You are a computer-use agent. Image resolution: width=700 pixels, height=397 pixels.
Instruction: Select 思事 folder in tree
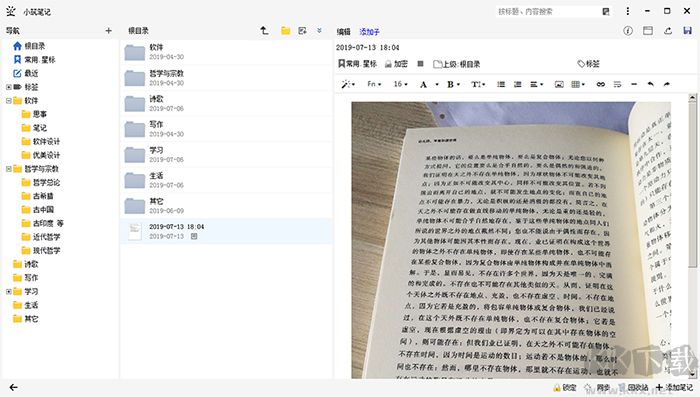pos(34,114)
